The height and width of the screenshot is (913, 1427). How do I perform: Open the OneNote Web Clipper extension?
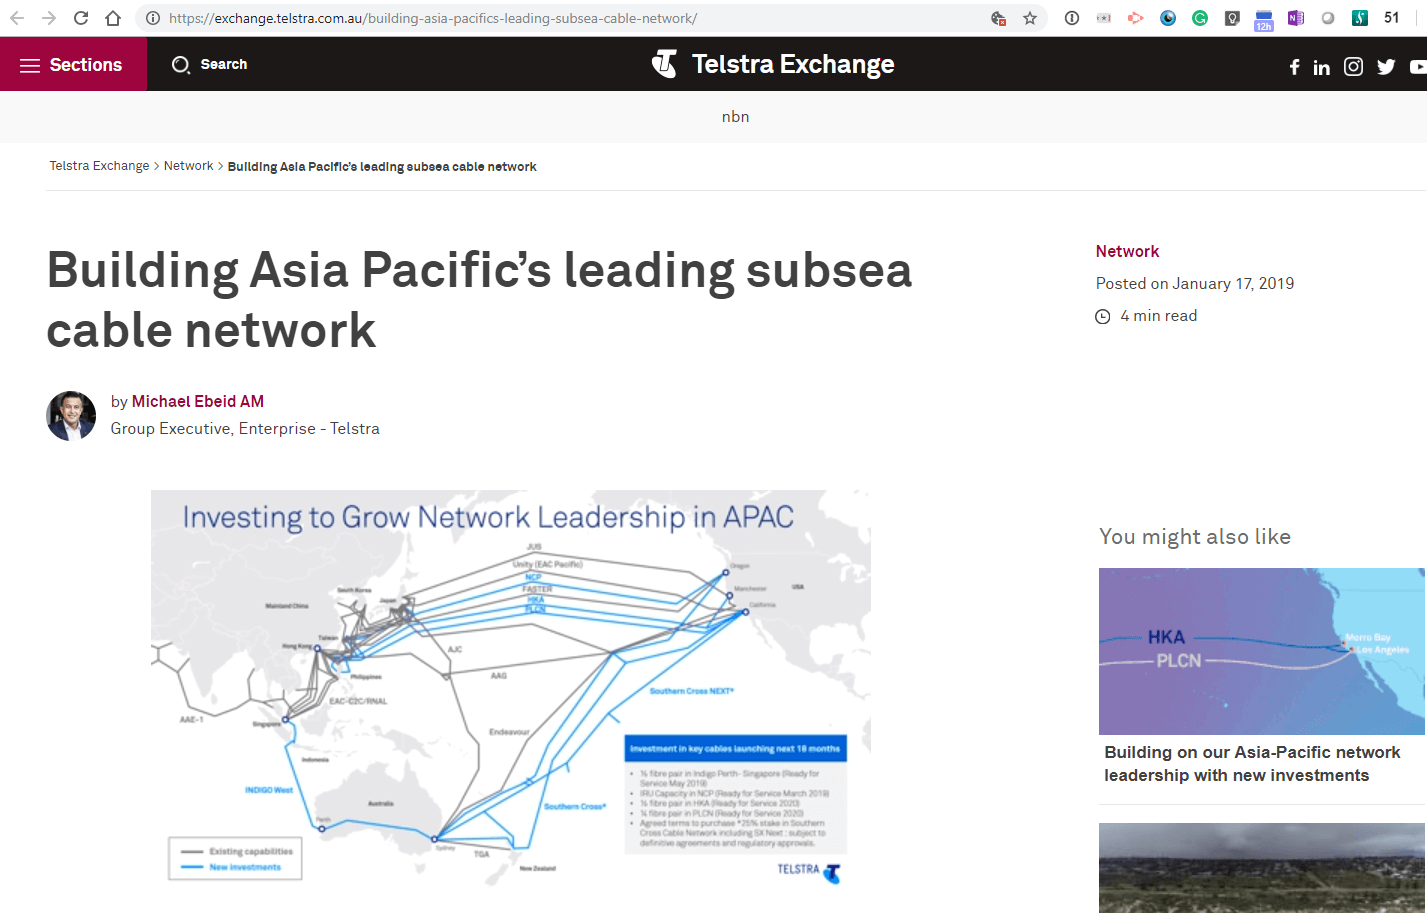(1295, 17)
